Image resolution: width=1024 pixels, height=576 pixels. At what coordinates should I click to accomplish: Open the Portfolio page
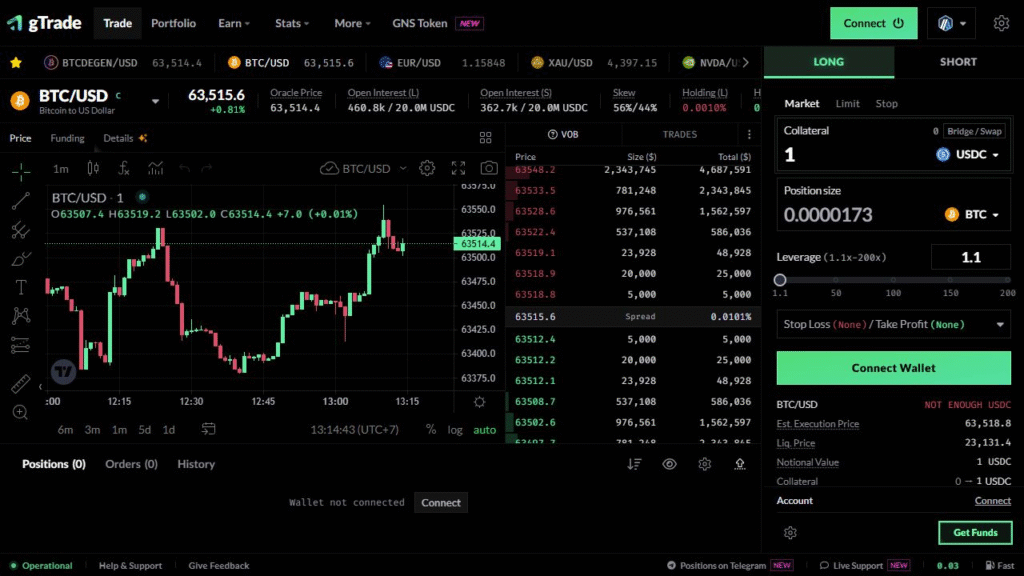point(173,24)
